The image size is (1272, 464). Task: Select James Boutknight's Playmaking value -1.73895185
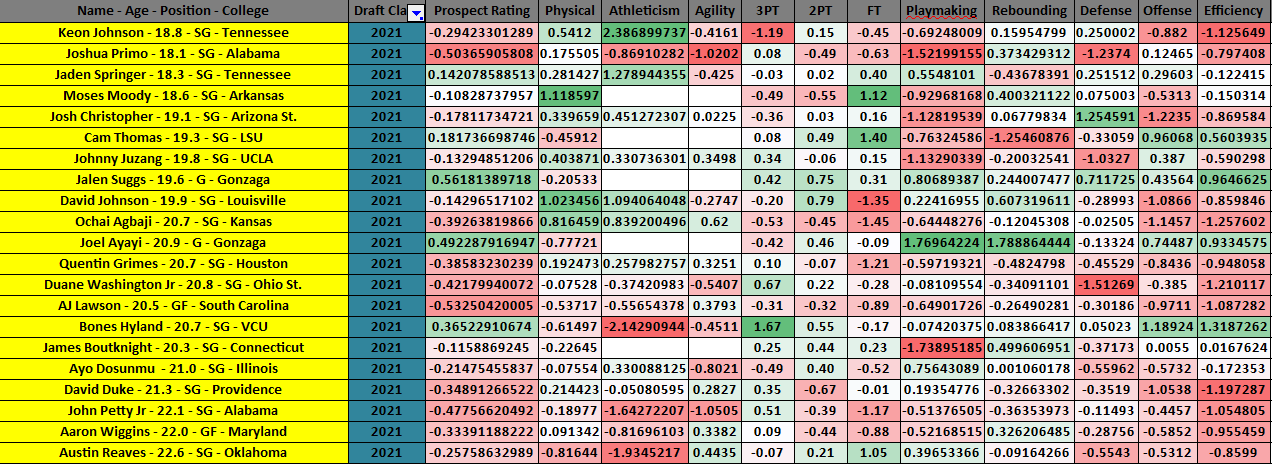[943, 348]
